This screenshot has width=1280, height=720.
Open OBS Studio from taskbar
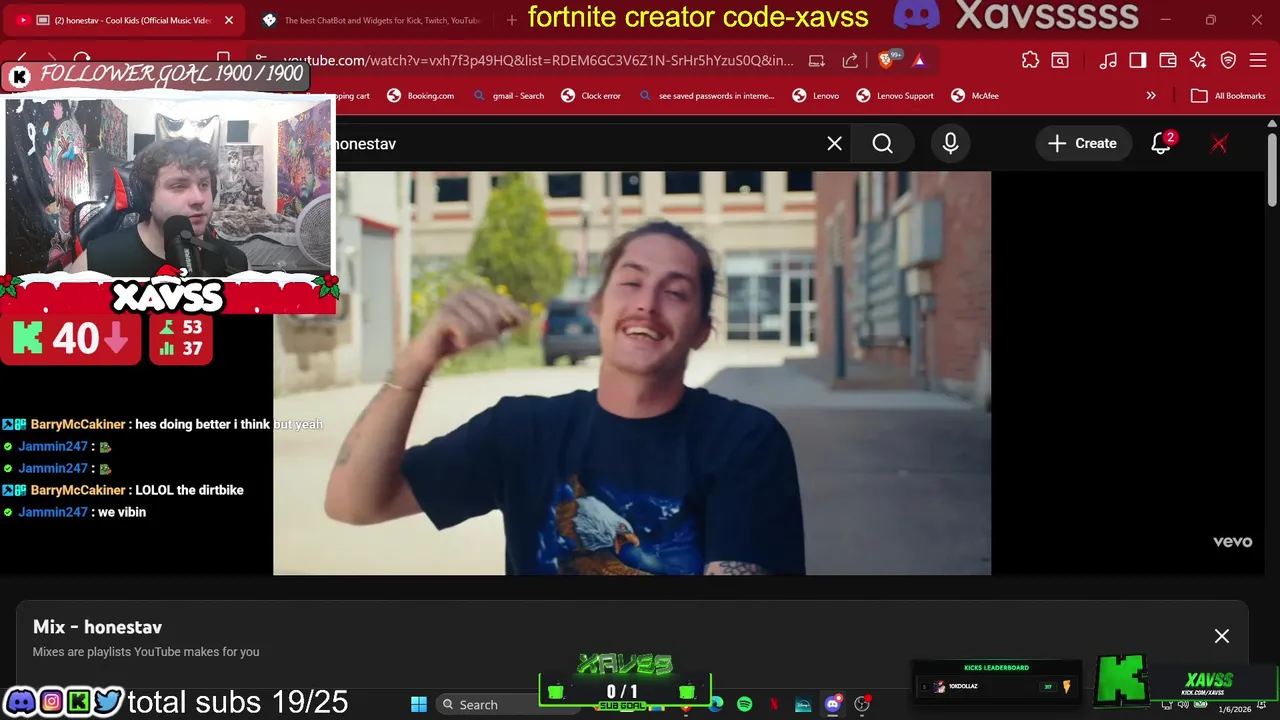click(x=862, y=704)
